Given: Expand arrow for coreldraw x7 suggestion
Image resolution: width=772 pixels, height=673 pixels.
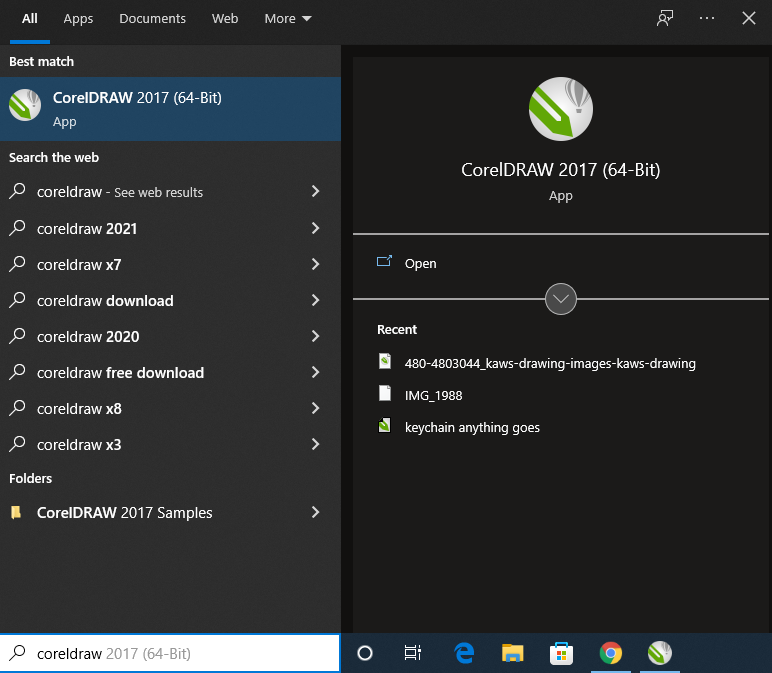Looking at the screenshot, I should point(315,264).
